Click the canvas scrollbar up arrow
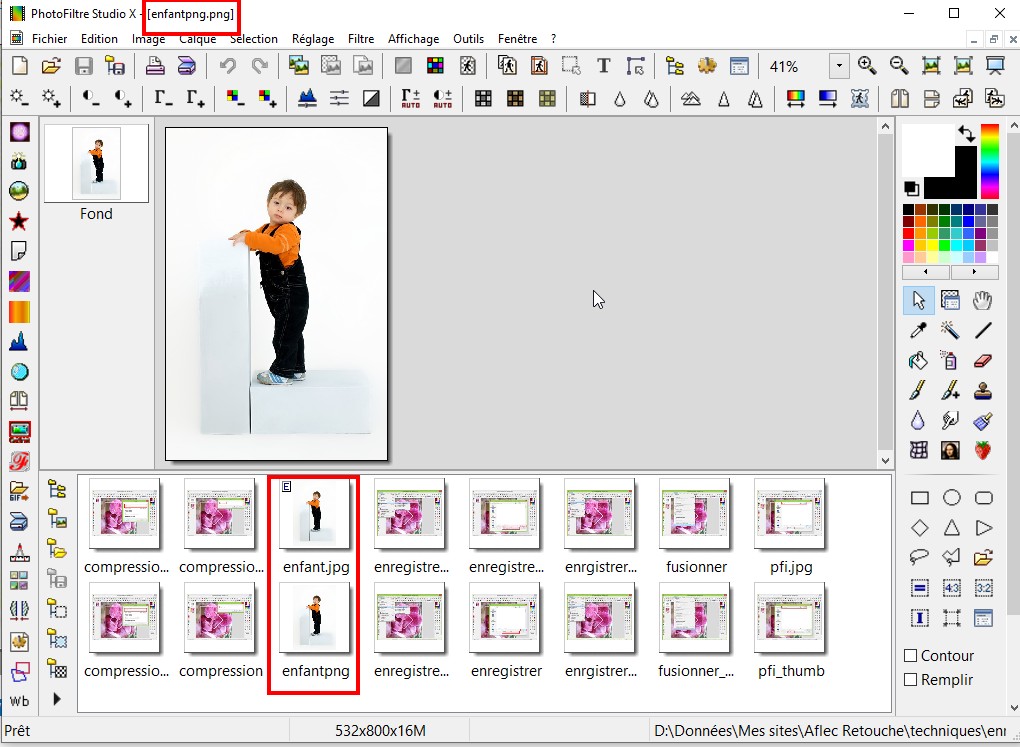 point(885,126)
